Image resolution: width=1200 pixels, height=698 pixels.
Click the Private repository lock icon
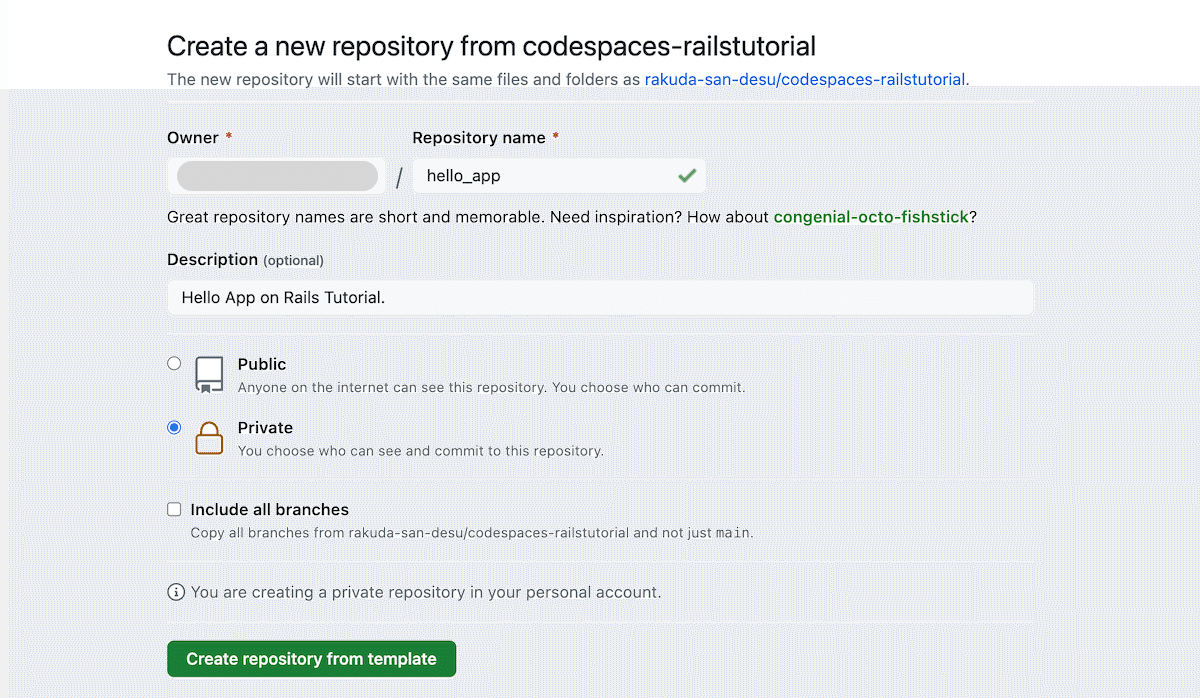(209, 438)
